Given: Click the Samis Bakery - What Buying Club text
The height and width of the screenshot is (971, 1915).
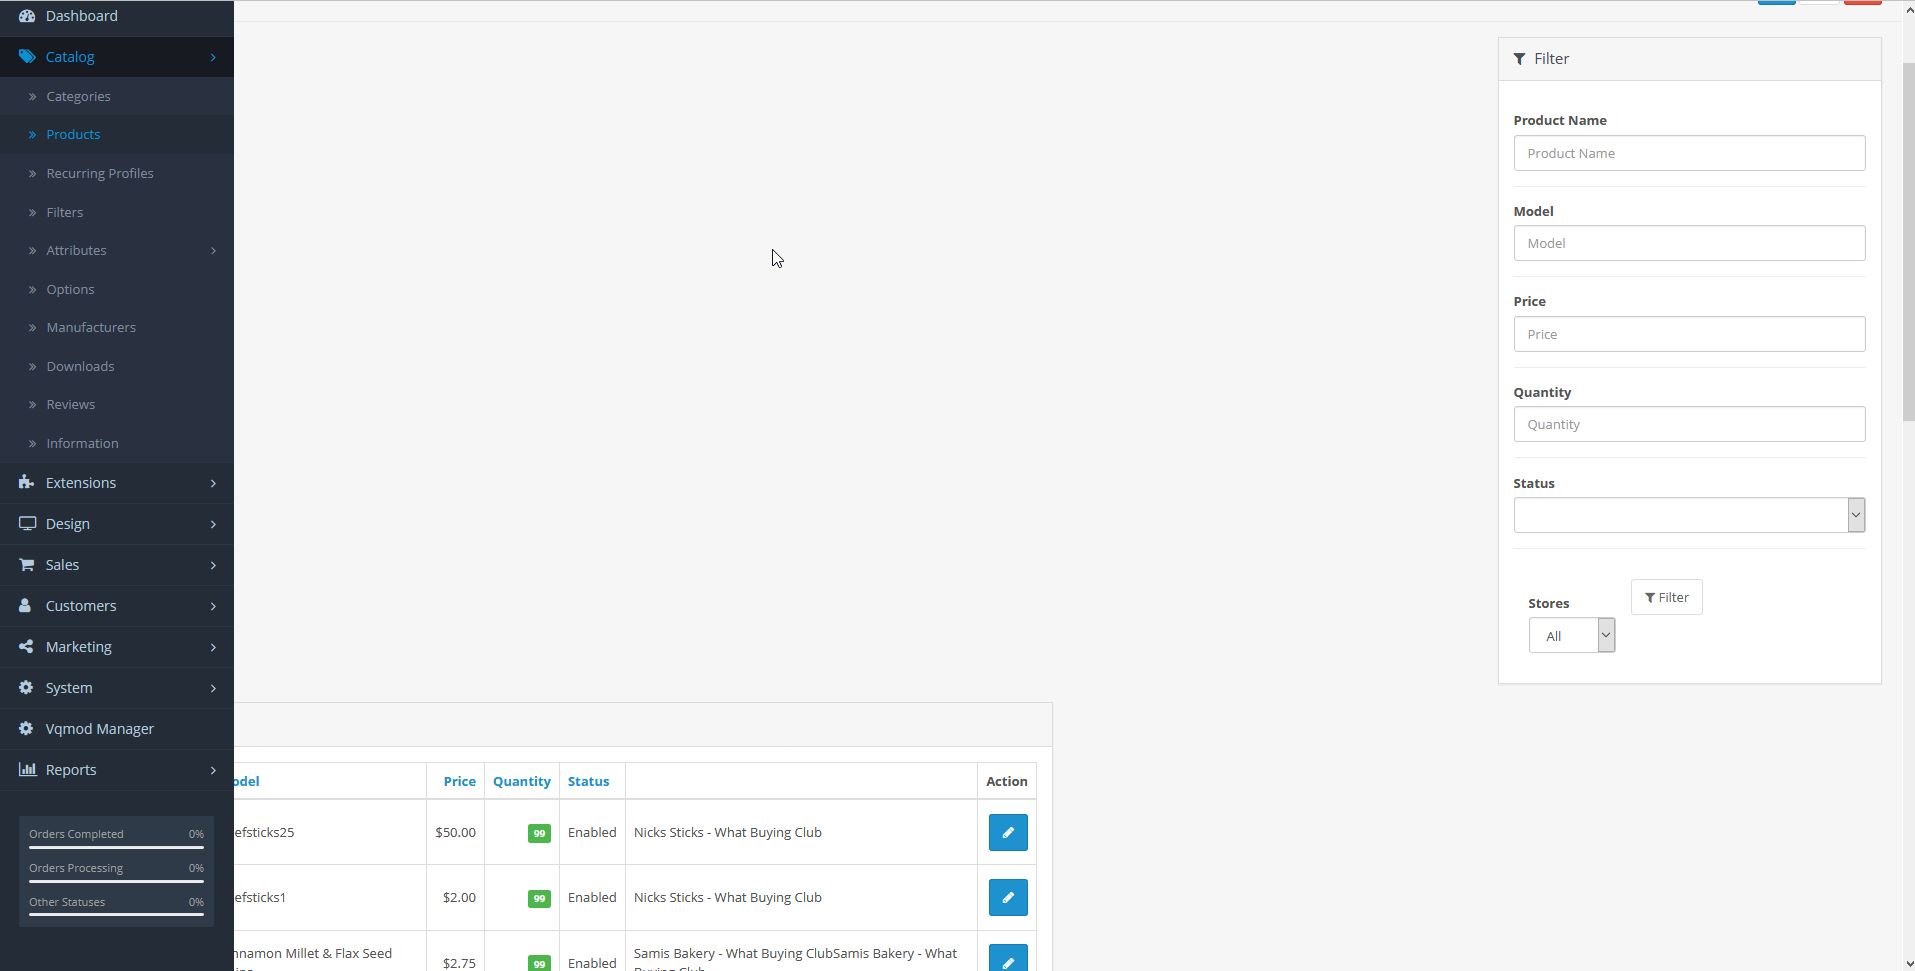Looking at the screenshot, I should pyautogui.click(x=795, y=959).
